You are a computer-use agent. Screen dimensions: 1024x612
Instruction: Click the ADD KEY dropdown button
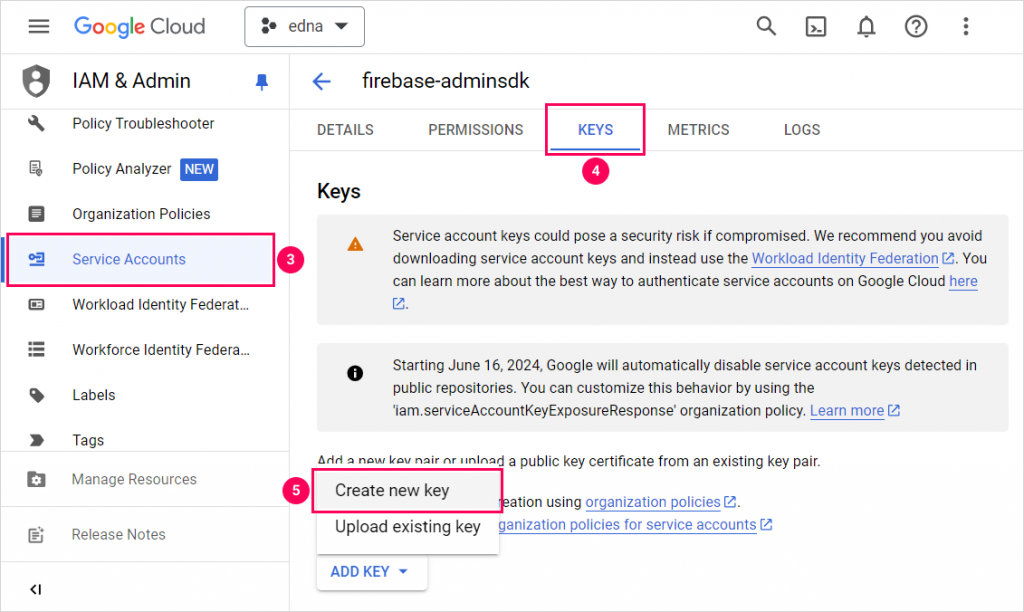click(x=371, y=572)
